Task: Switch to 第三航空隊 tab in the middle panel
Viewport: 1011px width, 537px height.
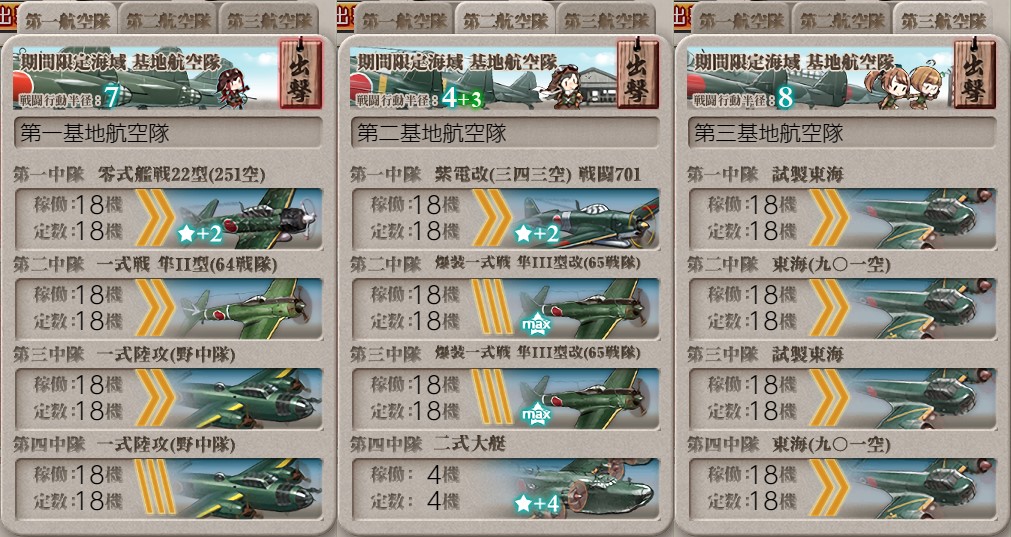Action: coord(606,19)
